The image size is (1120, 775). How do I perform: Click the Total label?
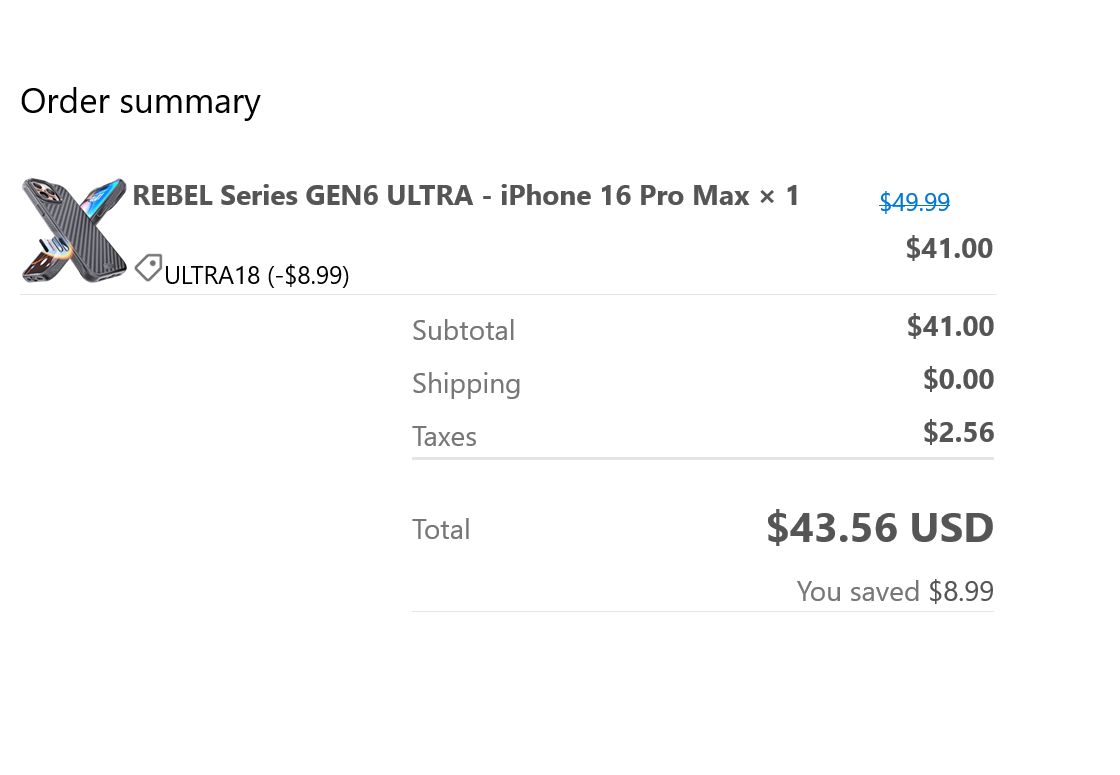tap(441, 529)
